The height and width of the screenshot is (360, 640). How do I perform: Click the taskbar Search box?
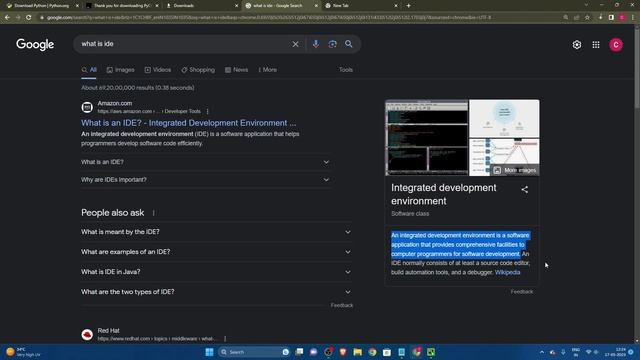click(x=254, y=352)
